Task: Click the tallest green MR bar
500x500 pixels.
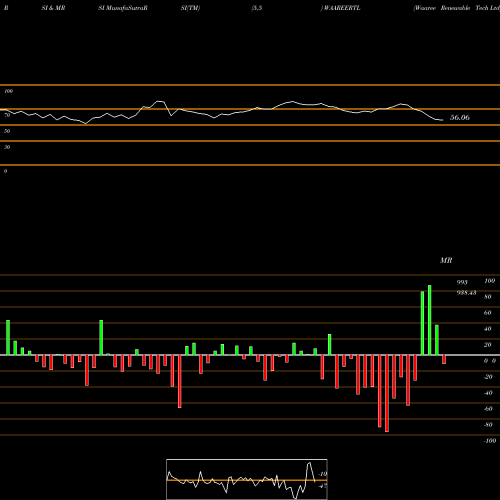Action: pyautogui.click(x=430, y=320)
